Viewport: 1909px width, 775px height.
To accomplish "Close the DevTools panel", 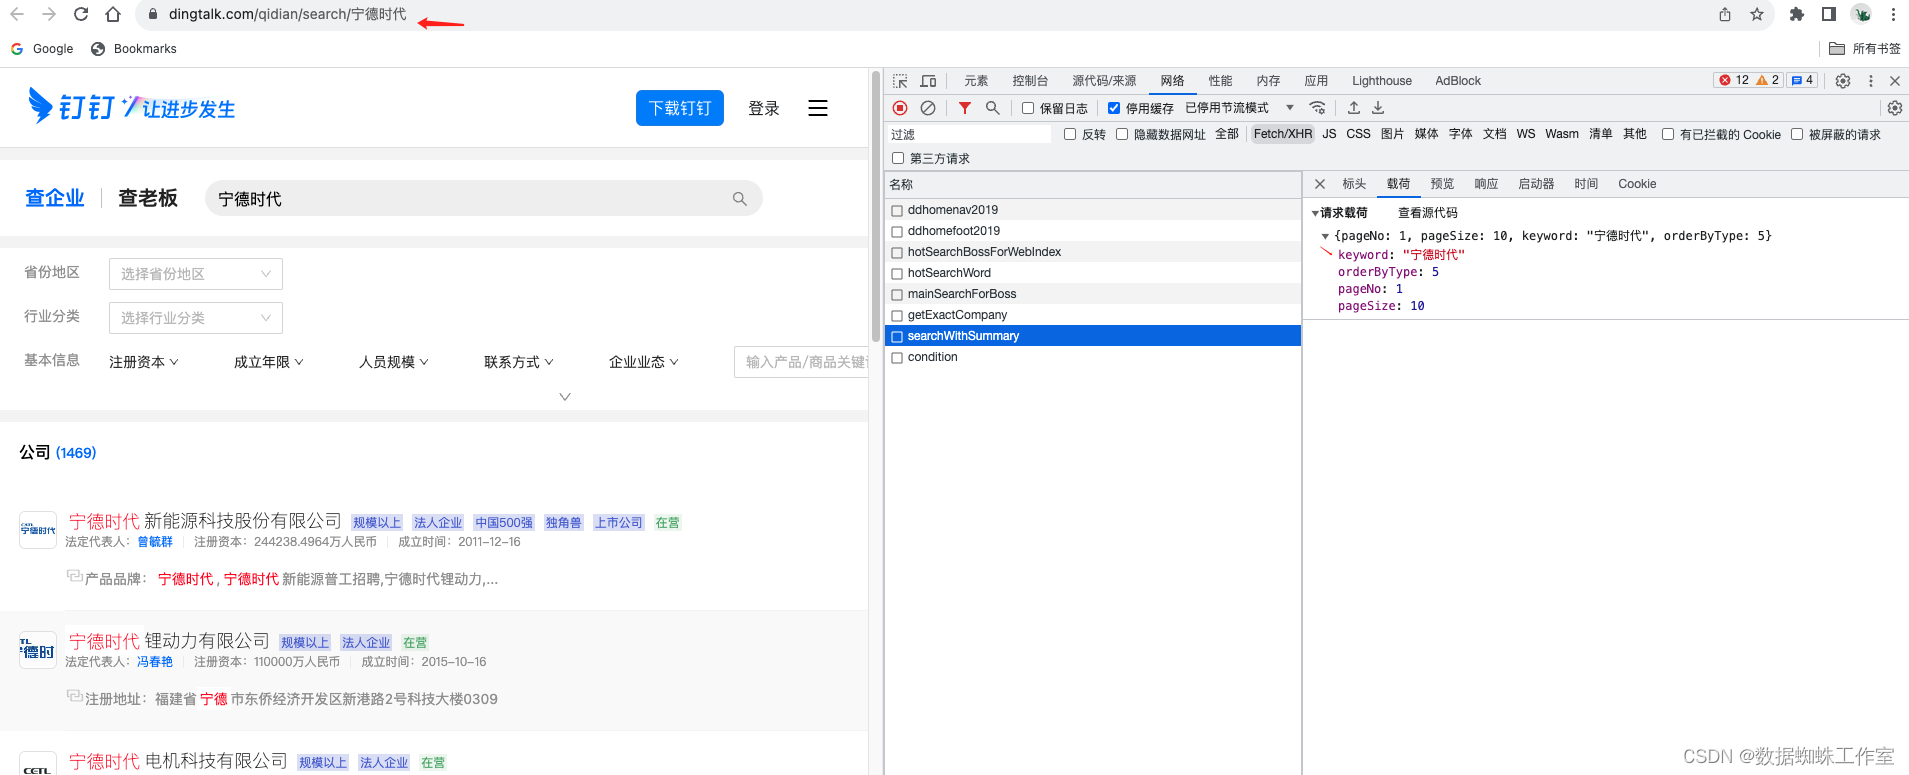I will (x=1895, y=81).
